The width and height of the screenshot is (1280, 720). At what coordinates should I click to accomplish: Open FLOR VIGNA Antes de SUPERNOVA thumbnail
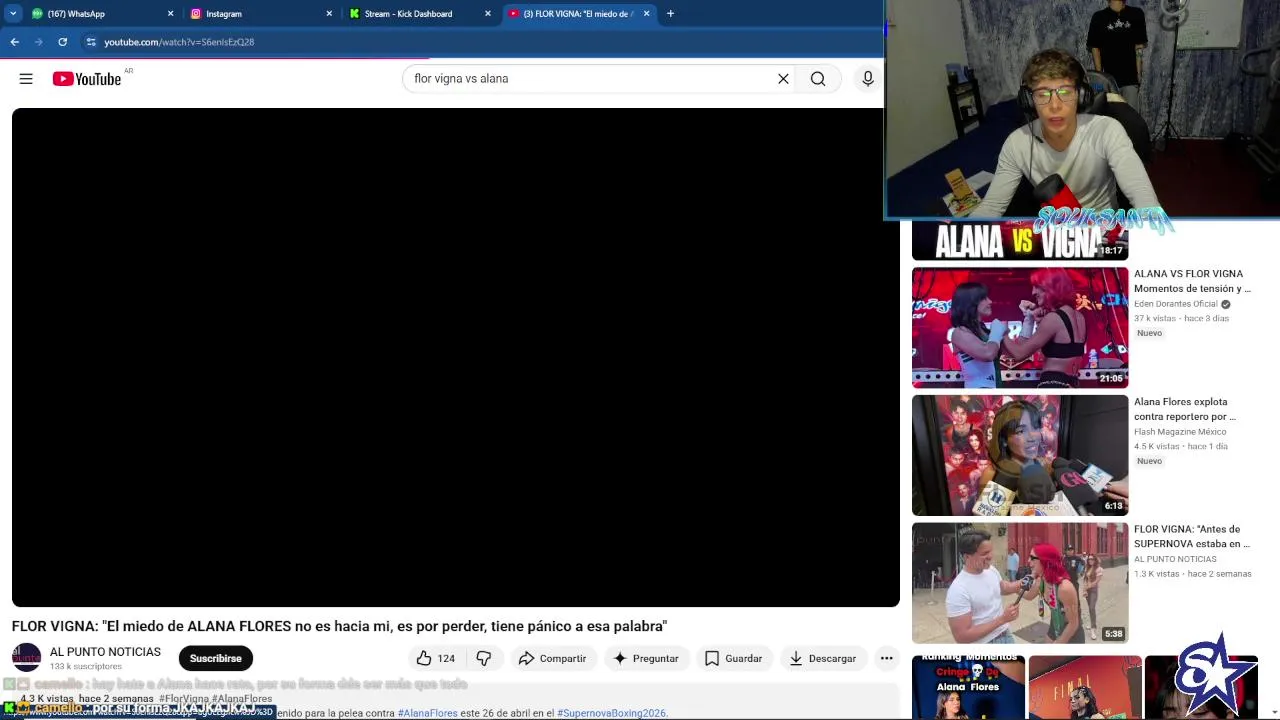[1020, 583]
